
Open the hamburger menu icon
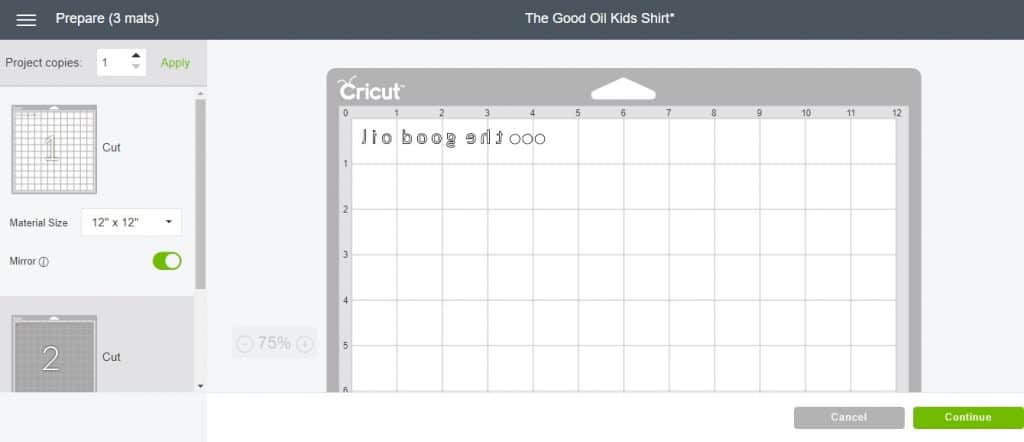pyautogui.click(x=26, y=20)
